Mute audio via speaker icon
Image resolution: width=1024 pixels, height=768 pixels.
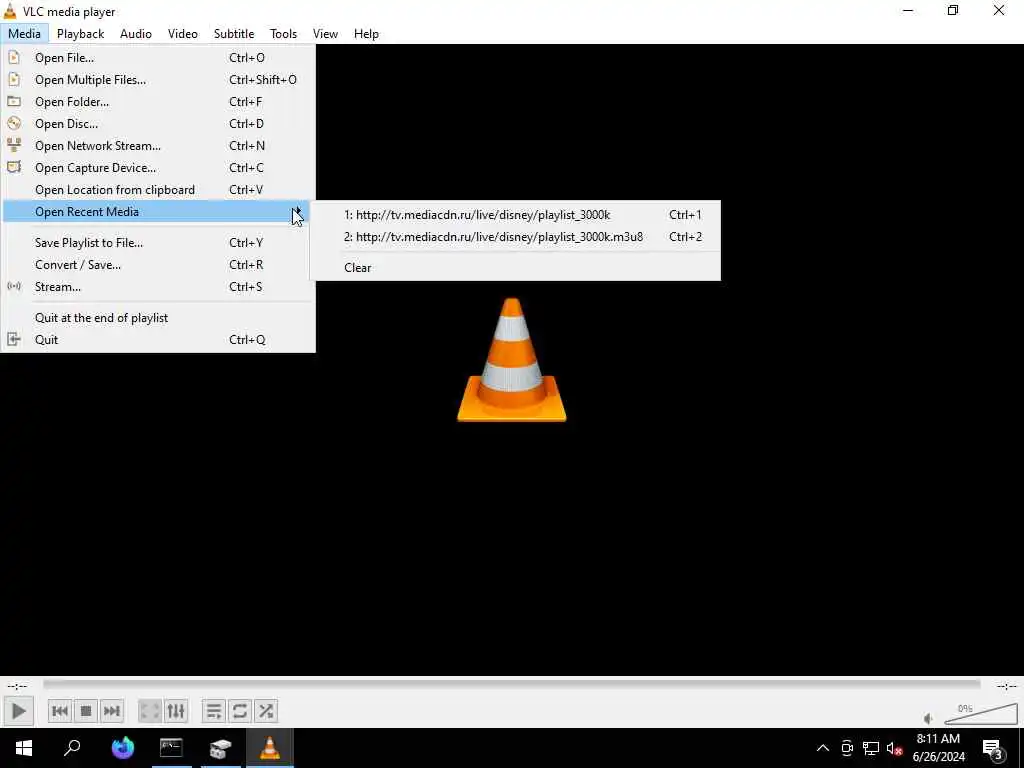pyautogui.click(x=928, y=718)
